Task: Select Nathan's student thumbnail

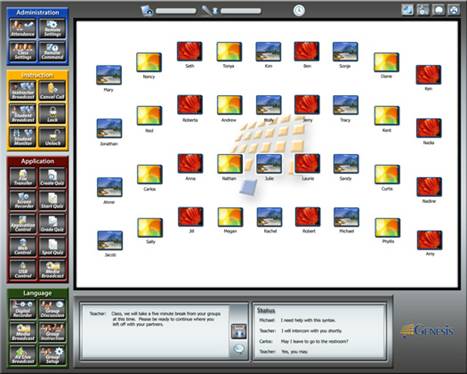Action: (230, 164)
